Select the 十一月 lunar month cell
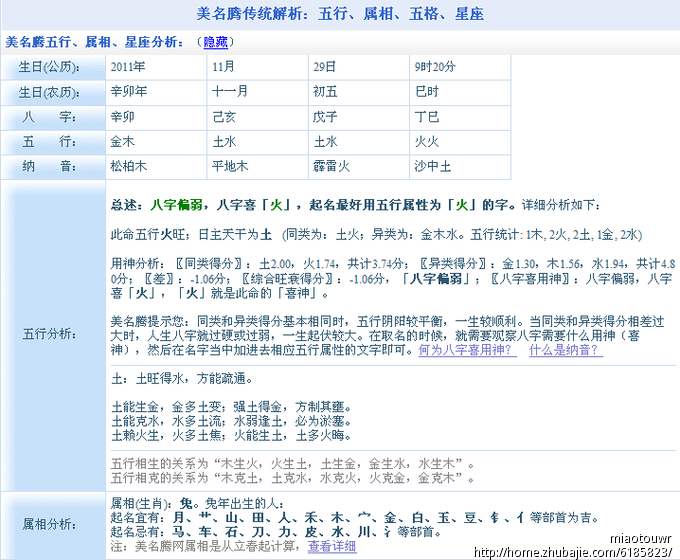680x560 pixels. tap(258, 92)
